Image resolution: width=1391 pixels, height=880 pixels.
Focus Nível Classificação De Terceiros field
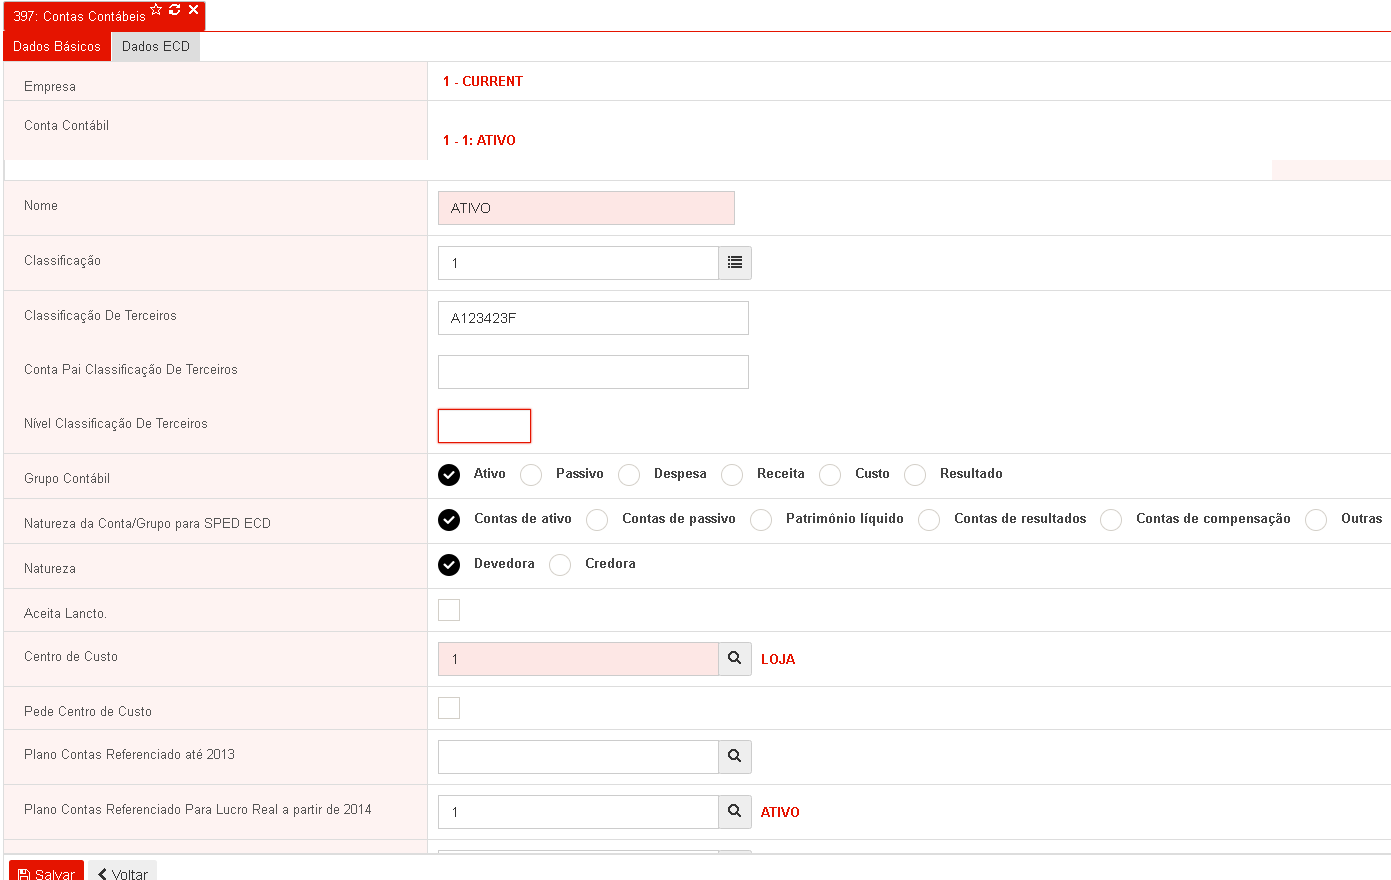tap(484, 426)
